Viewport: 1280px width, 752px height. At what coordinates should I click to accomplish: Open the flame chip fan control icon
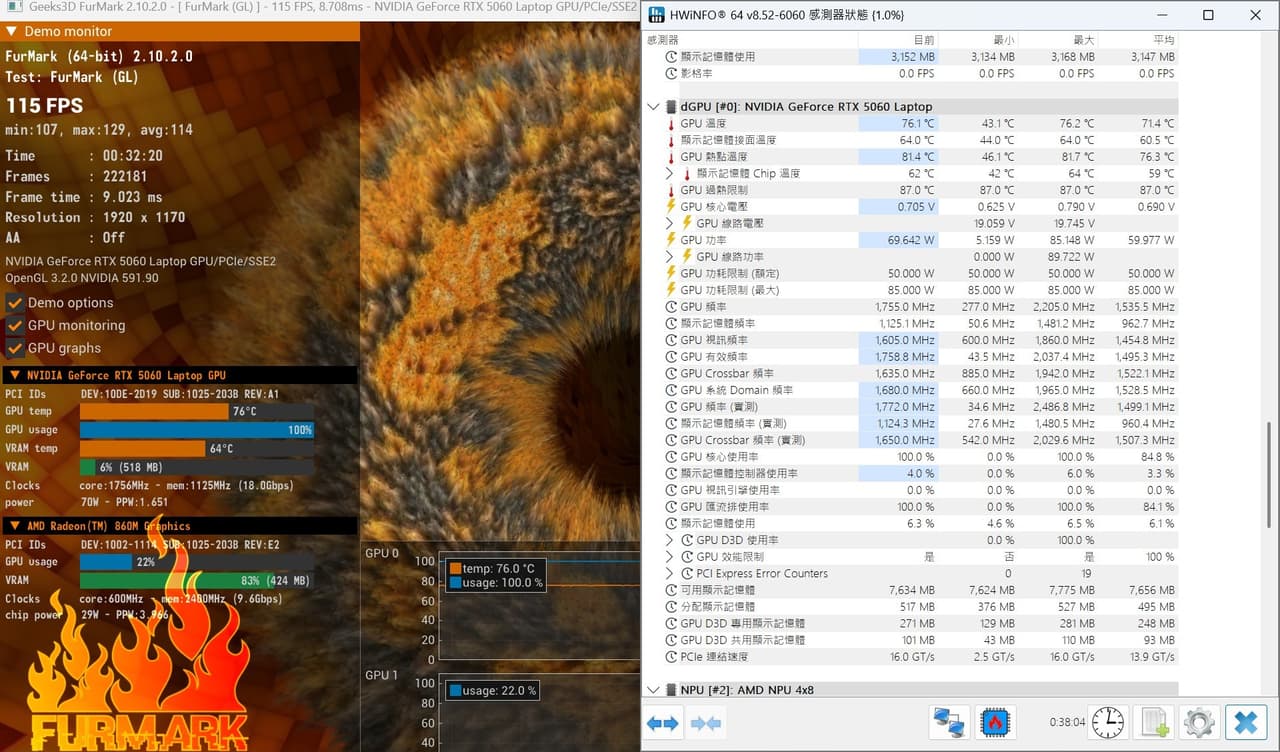[x=996, y=722]
